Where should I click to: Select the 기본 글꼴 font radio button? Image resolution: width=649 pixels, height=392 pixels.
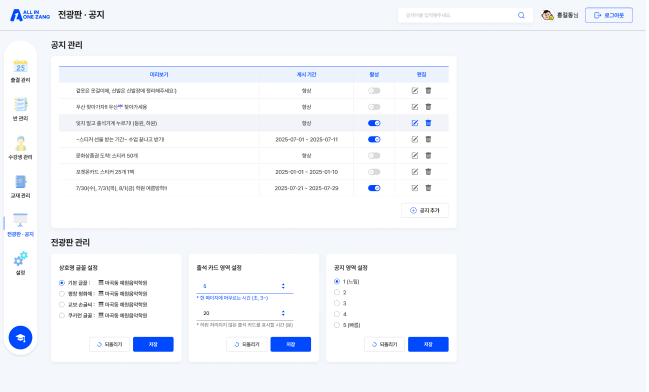pyautogui.click(x=62, y=283)
